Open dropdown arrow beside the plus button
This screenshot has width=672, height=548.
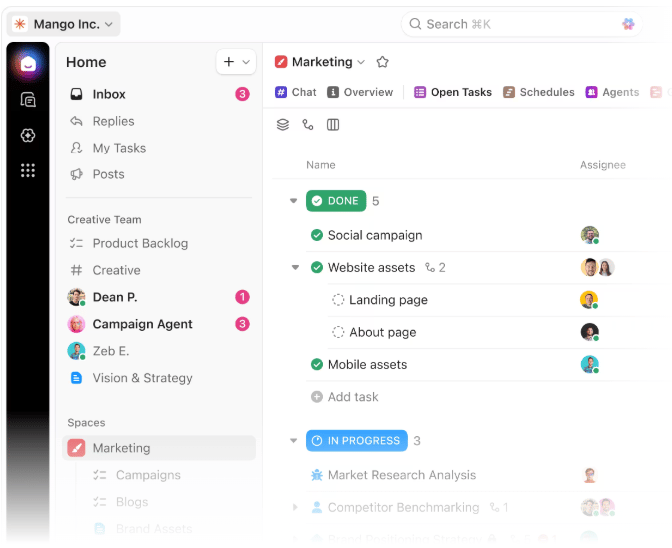[x=246, y=62]
